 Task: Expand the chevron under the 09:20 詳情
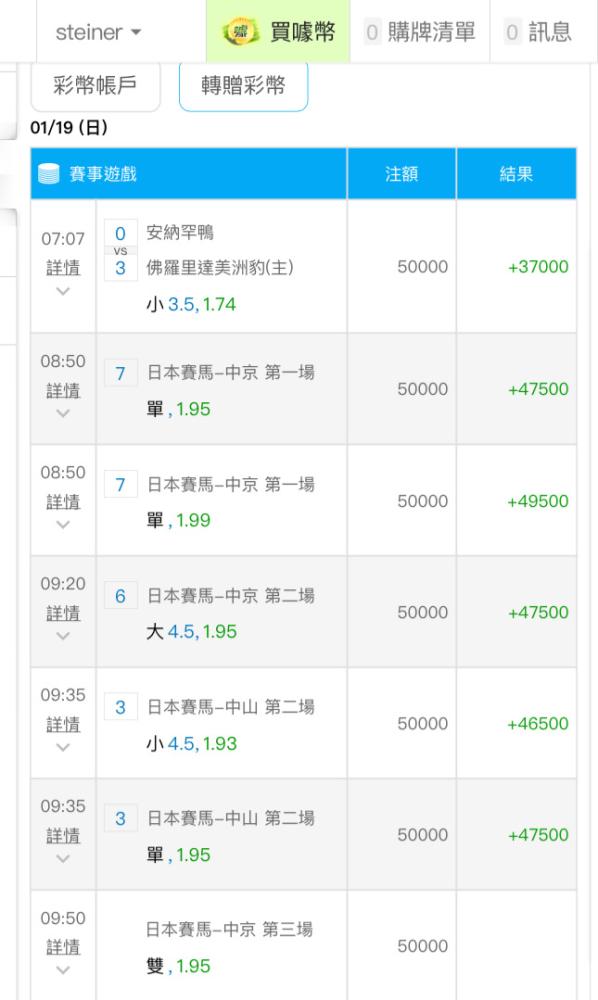click(63, 636)
